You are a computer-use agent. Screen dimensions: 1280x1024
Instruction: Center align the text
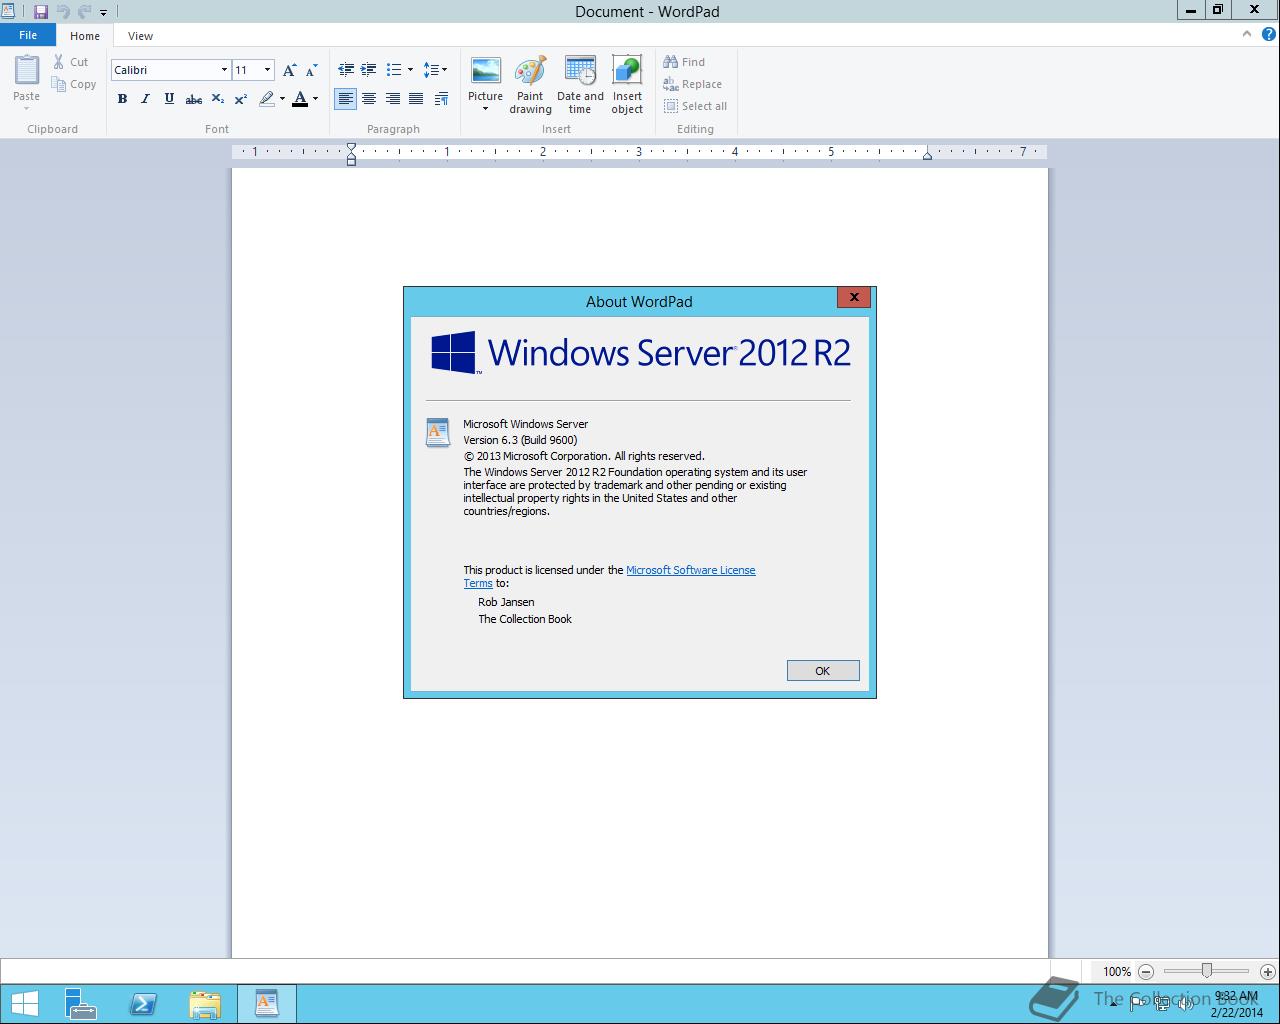[x=369, y=99]
